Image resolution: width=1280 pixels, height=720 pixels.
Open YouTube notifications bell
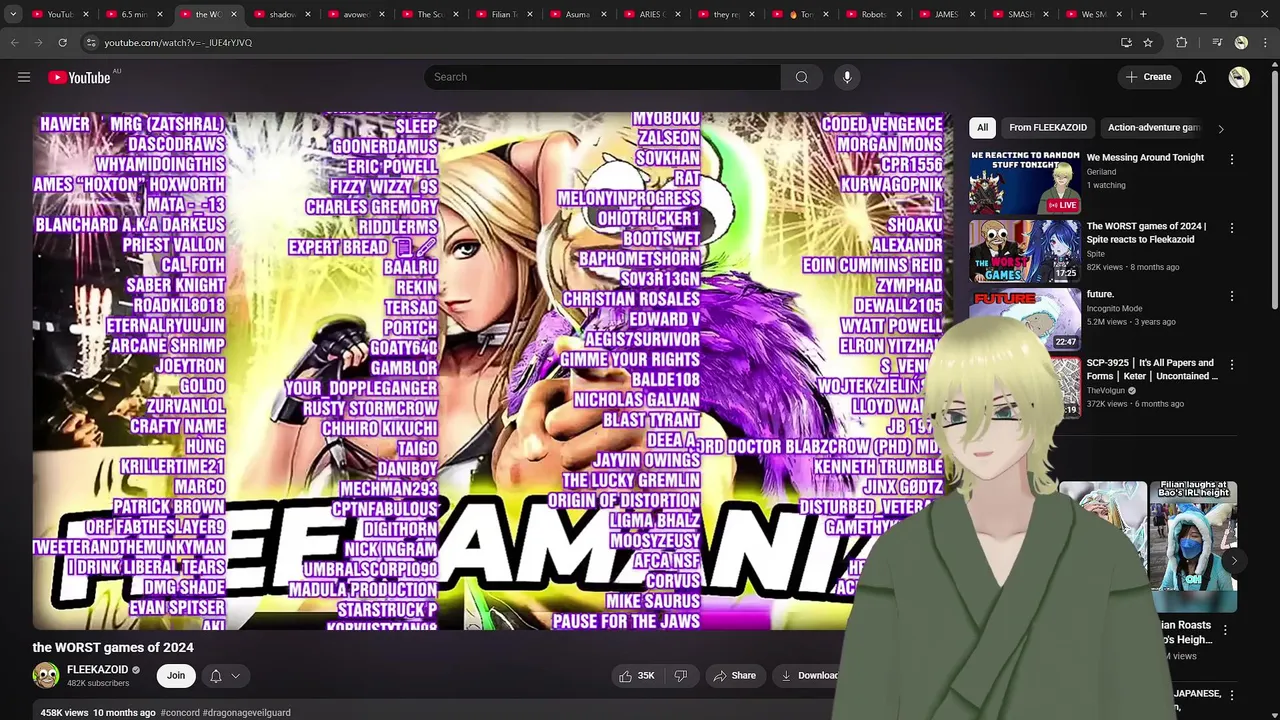pos(1200,77)
